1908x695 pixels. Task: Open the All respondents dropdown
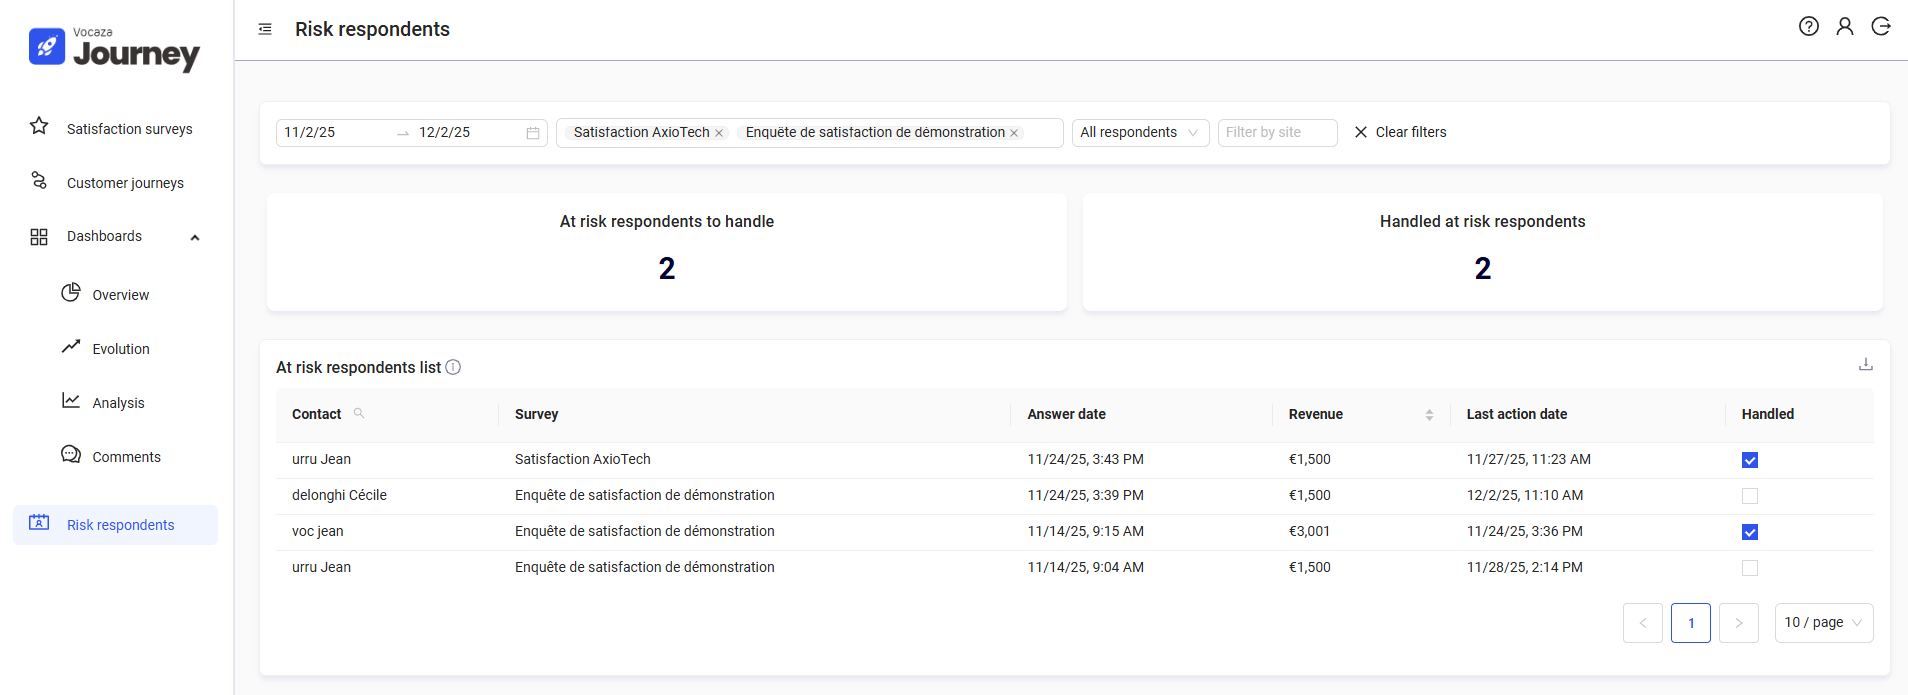(x=1139, y=133)
